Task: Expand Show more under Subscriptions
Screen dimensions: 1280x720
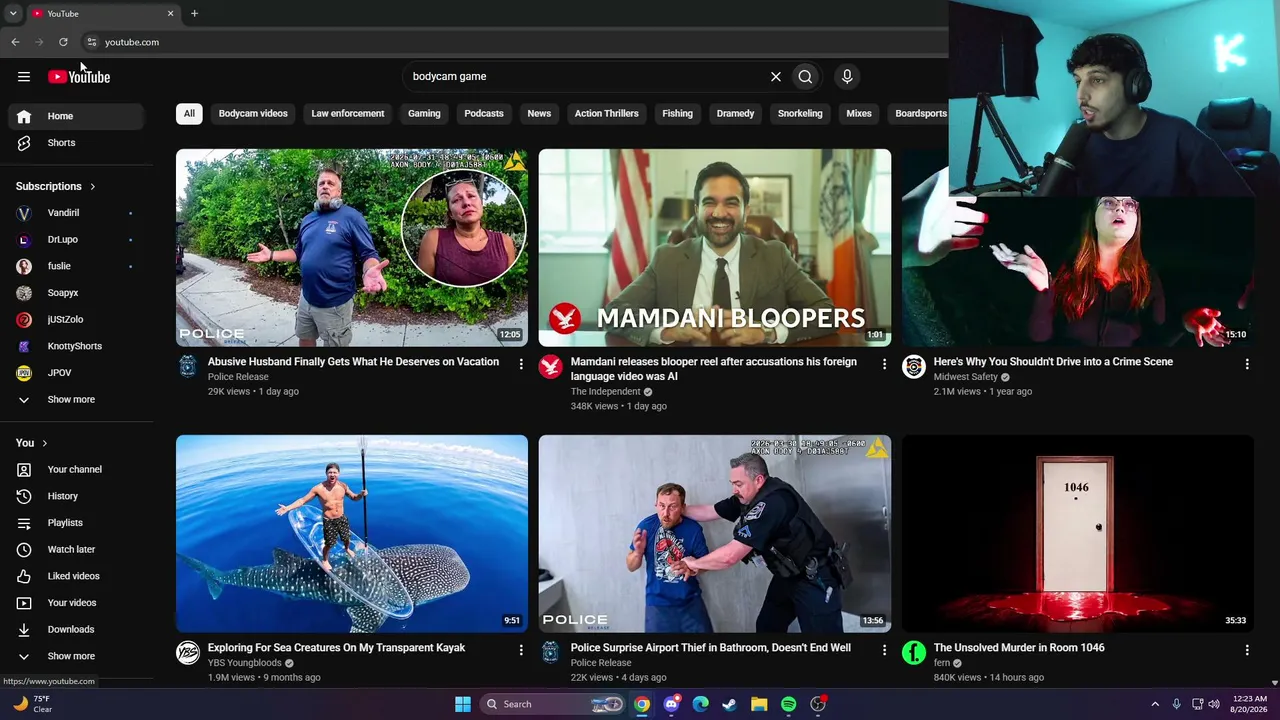Action: pos(77,400)
